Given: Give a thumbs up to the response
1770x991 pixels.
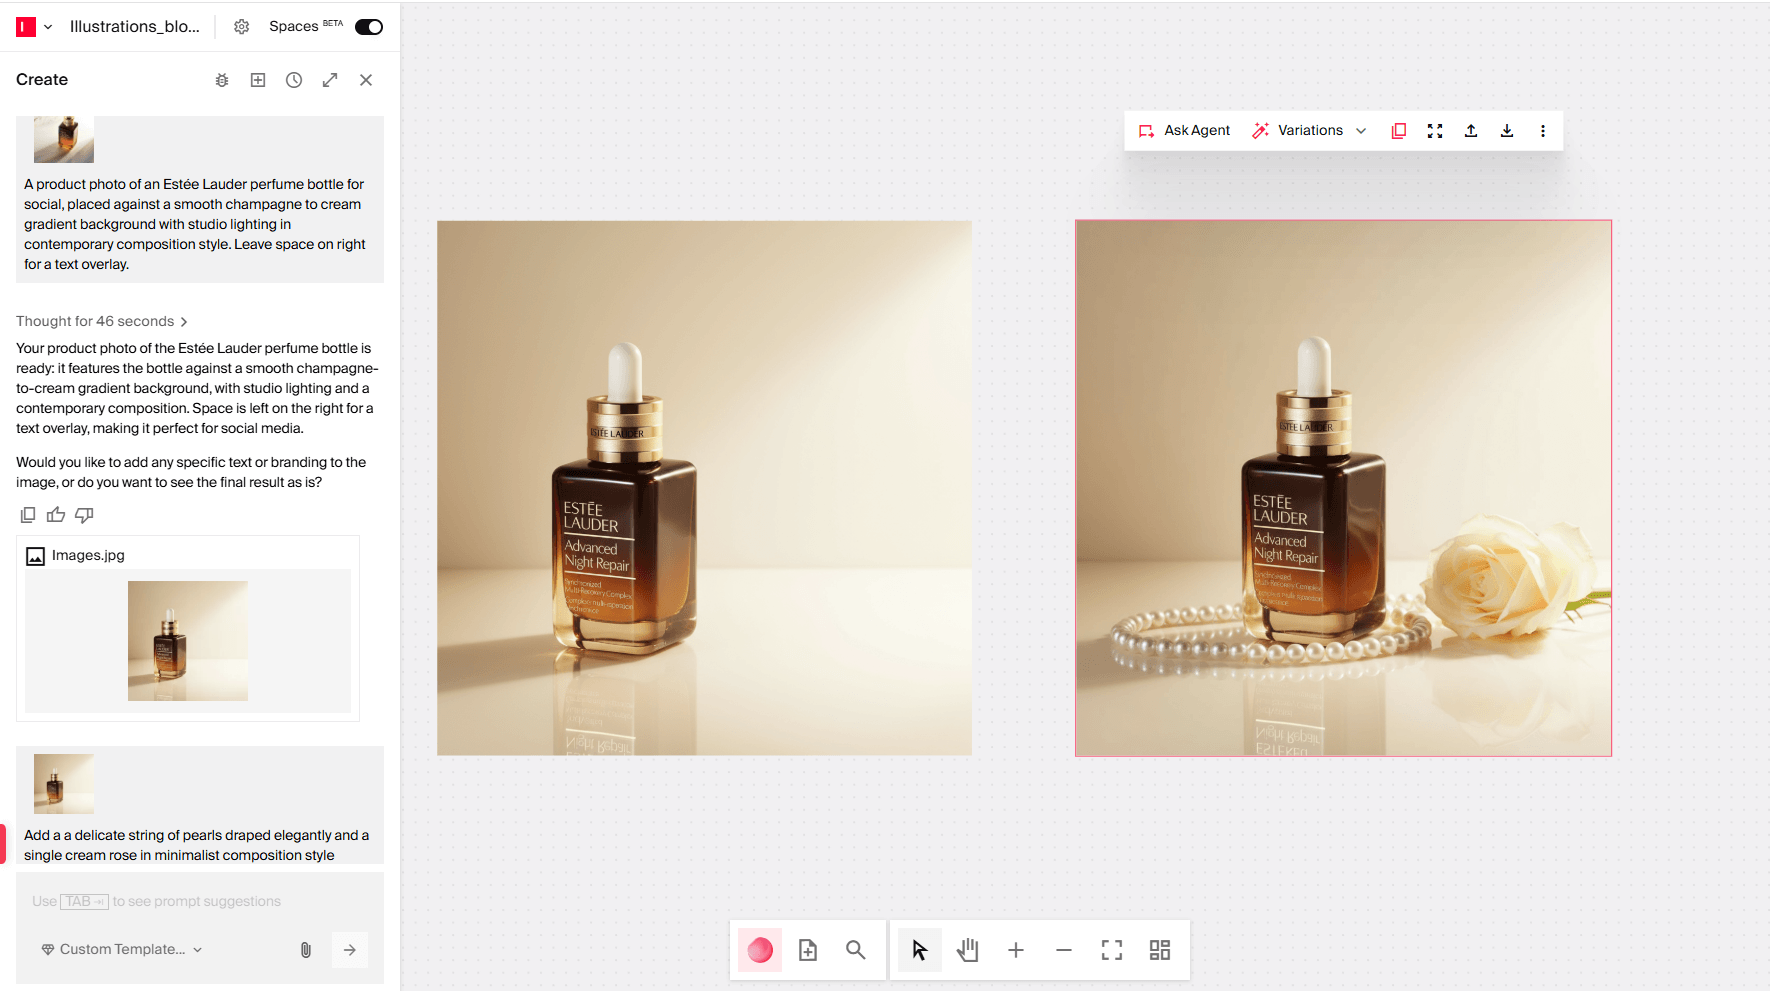Looking at the screenshot, I should (55, 514).
